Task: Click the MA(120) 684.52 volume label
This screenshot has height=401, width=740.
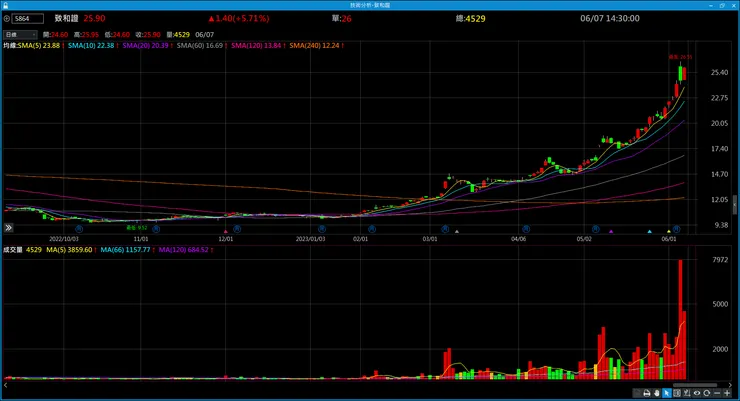Action: coord(184,250)
